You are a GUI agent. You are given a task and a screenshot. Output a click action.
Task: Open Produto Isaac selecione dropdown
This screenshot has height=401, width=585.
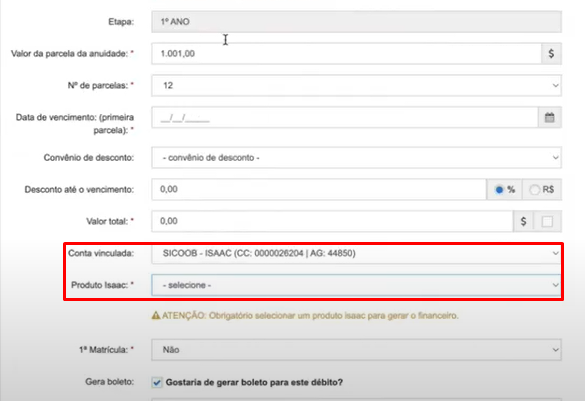[x=356, y=285]
